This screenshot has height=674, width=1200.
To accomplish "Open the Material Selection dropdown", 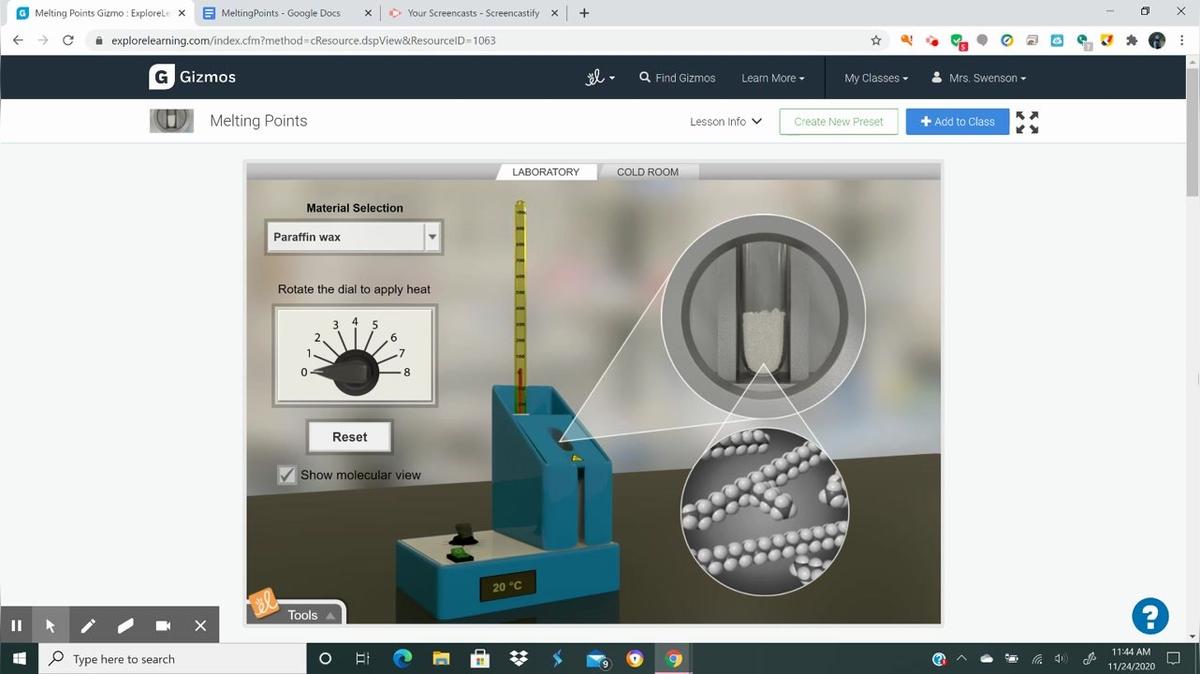I will [x=353, y=237].
